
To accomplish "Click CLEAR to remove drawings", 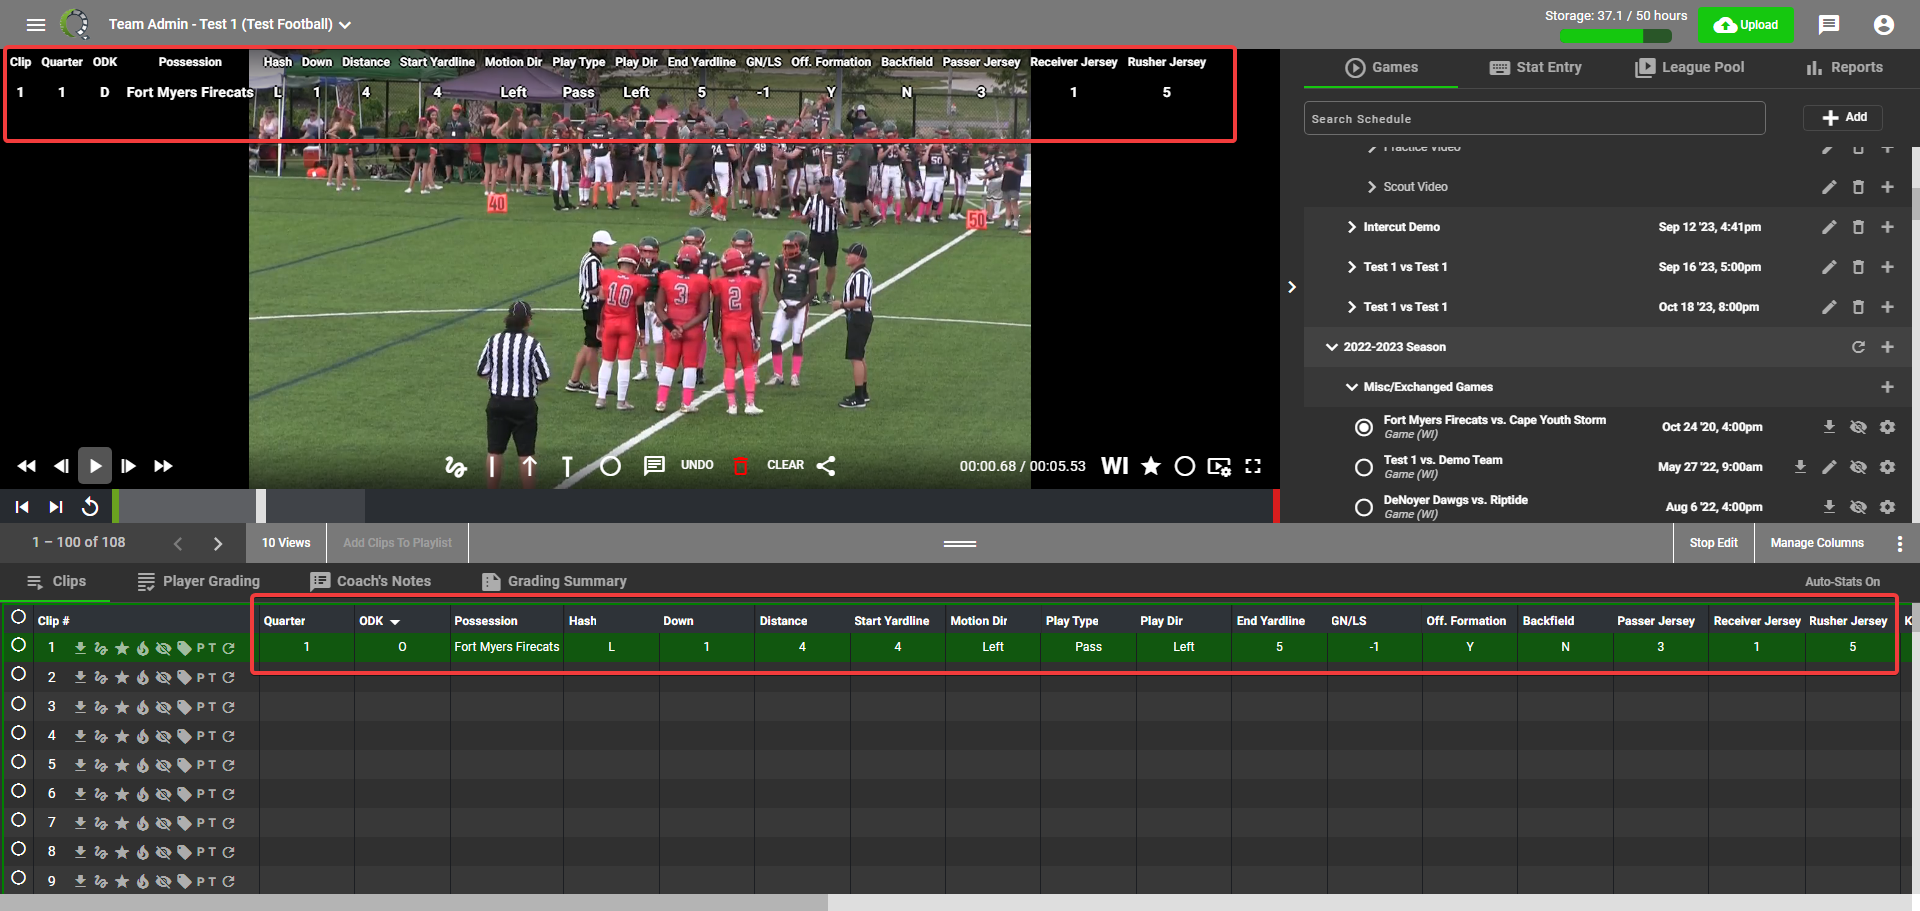I will coord(785,465).
